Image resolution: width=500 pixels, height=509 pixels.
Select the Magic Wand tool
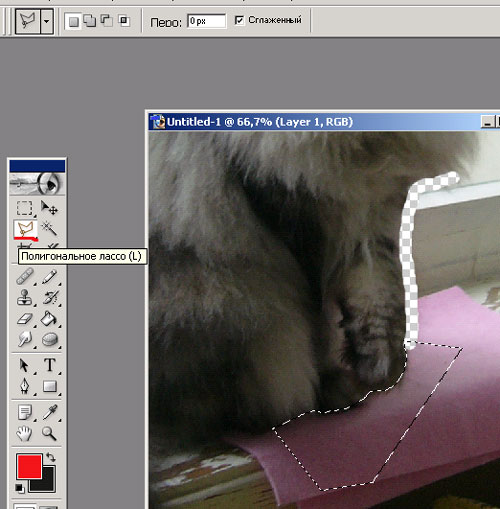[49, 229]
